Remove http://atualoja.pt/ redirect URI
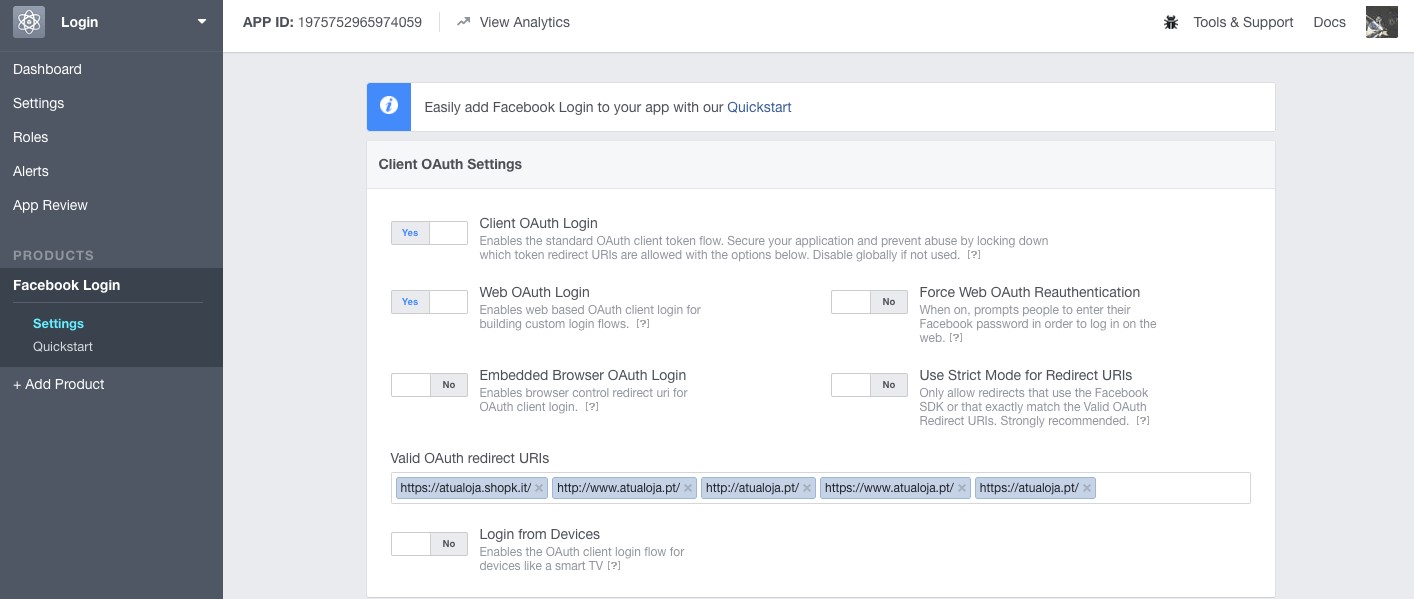Viewport: 1414px width, 599px height. tap(807, 488)
